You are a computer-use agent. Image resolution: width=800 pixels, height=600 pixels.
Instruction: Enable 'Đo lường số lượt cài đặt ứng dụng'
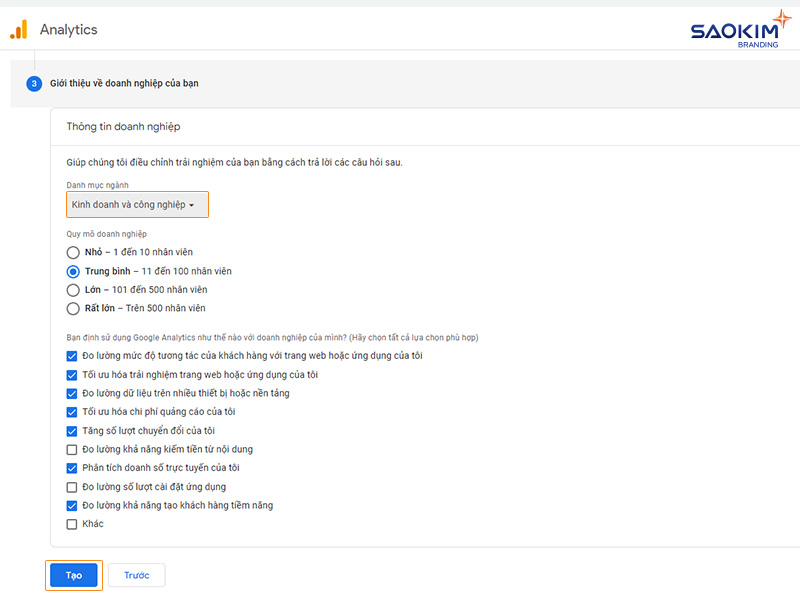pyautogui.click(x=71, y=487)
